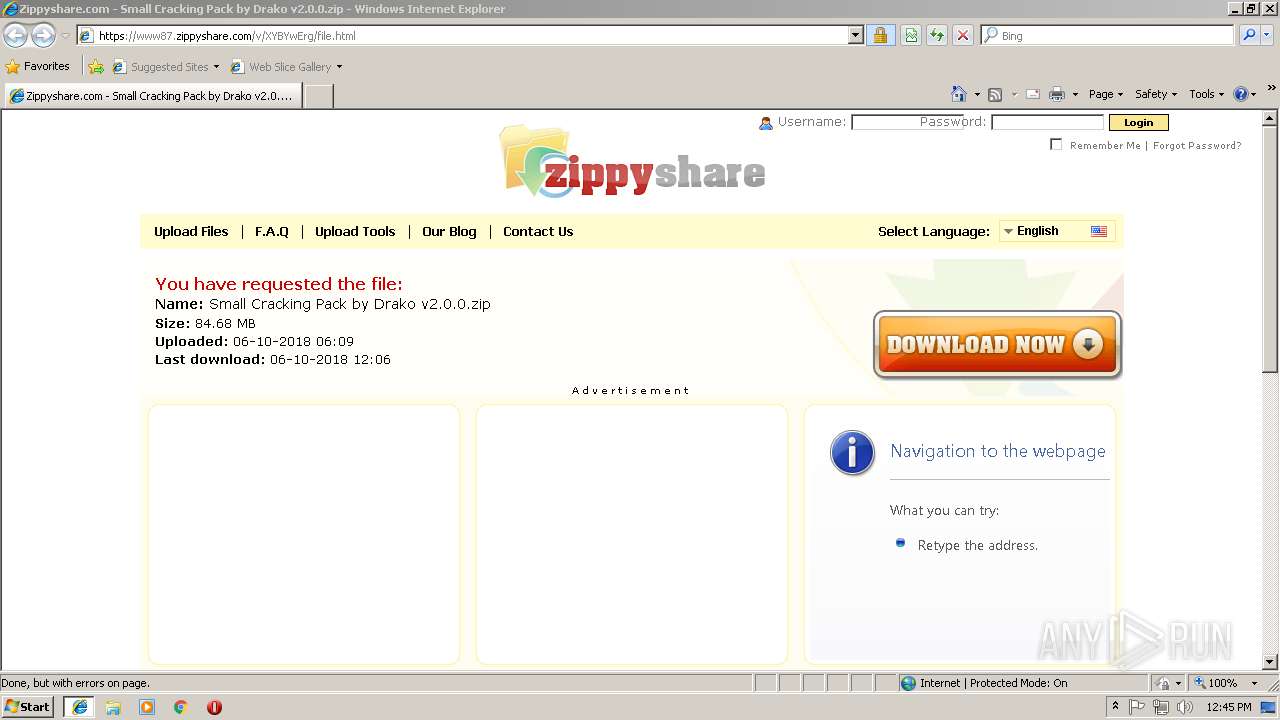This screenshot has width=1280, height=720.
Task: Open the Safety menu
Action: click(1156, 94)
